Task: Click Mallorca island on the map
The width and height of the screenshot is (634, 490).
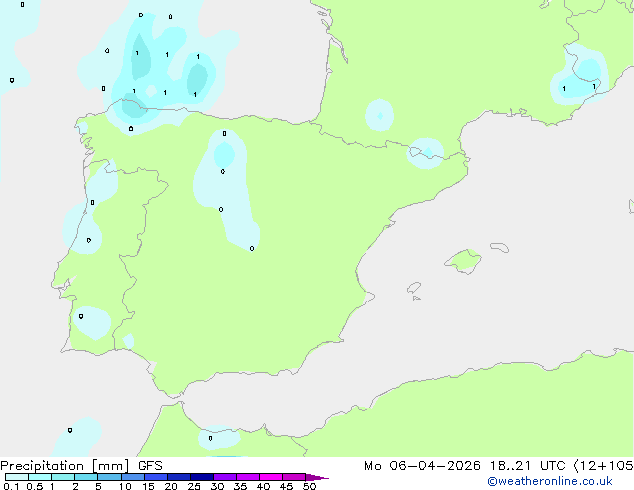Action: click(464, 261)
